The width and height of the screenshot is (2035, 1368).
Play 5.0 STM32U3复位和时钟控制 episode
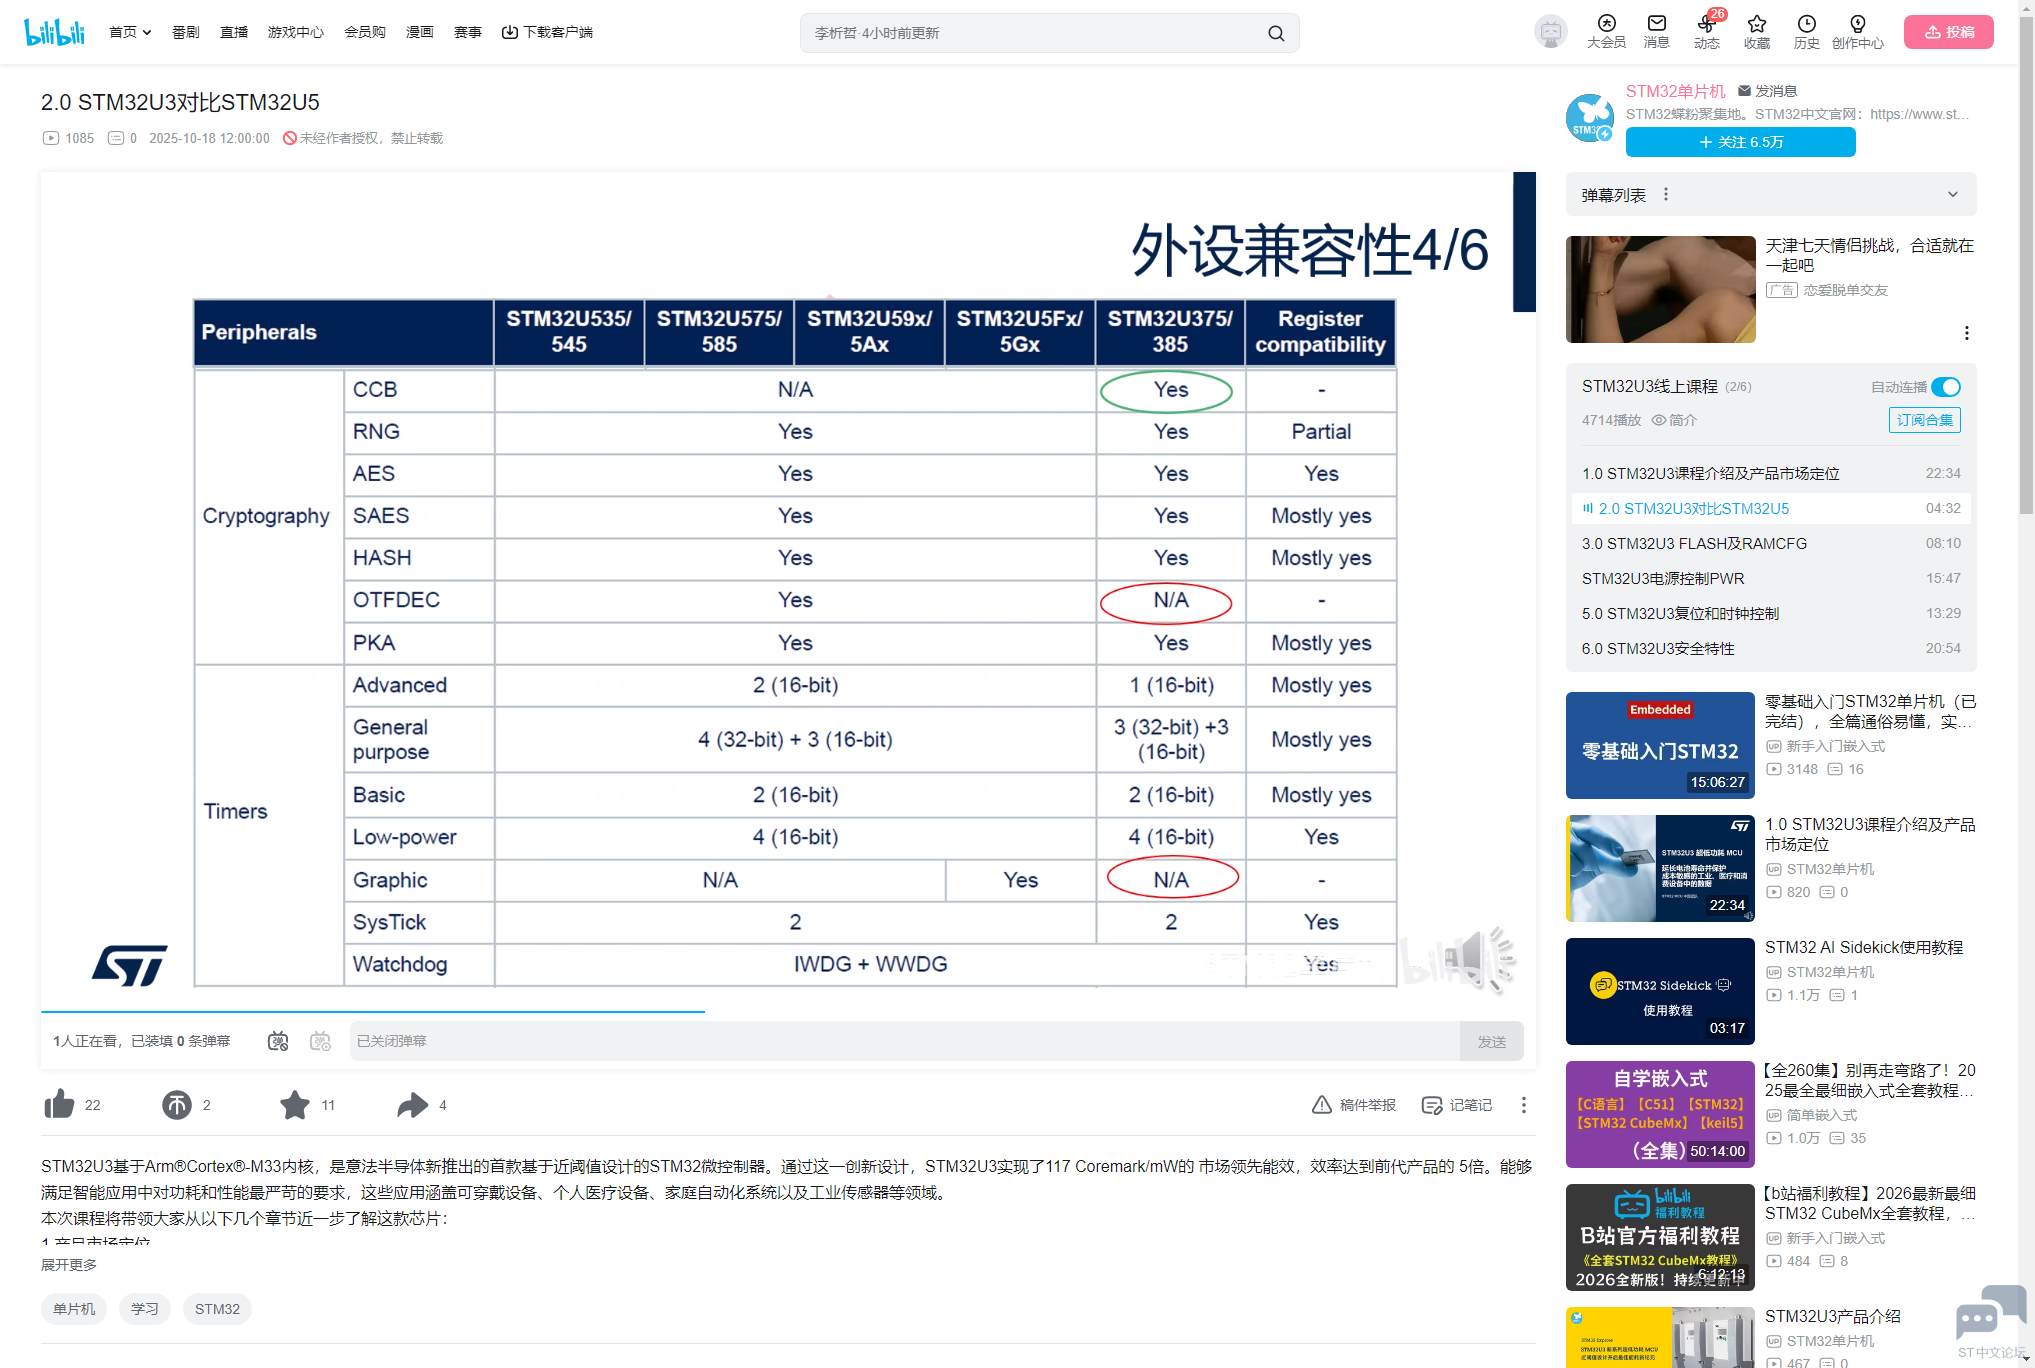pyautogui.click(x=1771, y=613)
